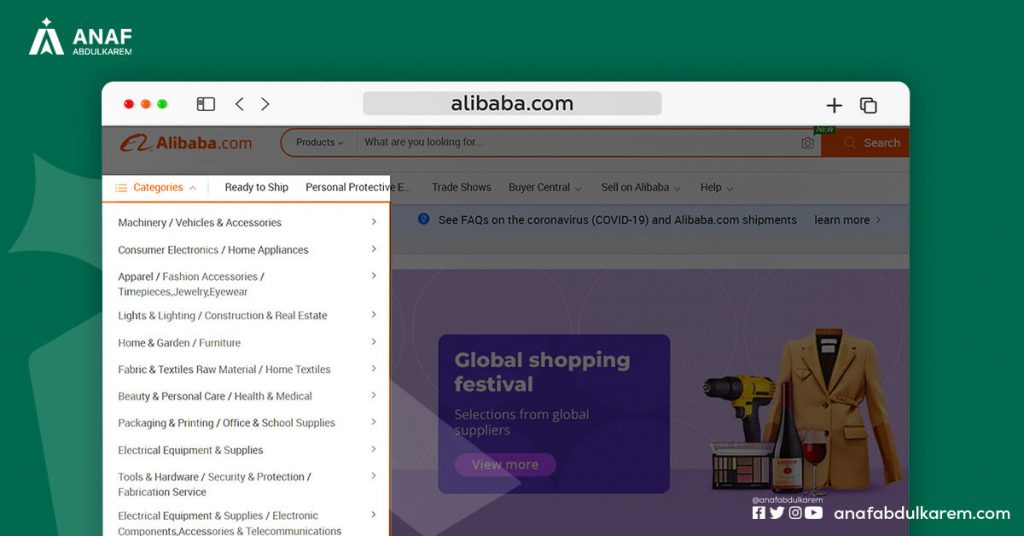Image resolution: width=1024 pixels, height=536 pixels.
Task: Expand the Machinery / Vehicles row arrow
Action: (x=374, y=222)
